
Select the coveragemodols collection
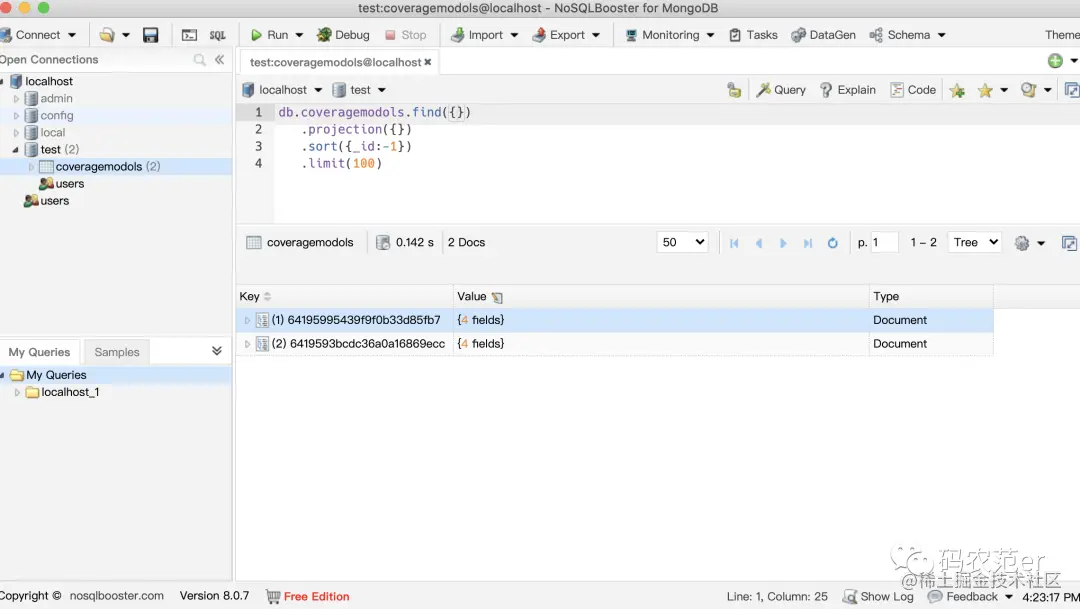pyautogui.click(x=98, y=167)
